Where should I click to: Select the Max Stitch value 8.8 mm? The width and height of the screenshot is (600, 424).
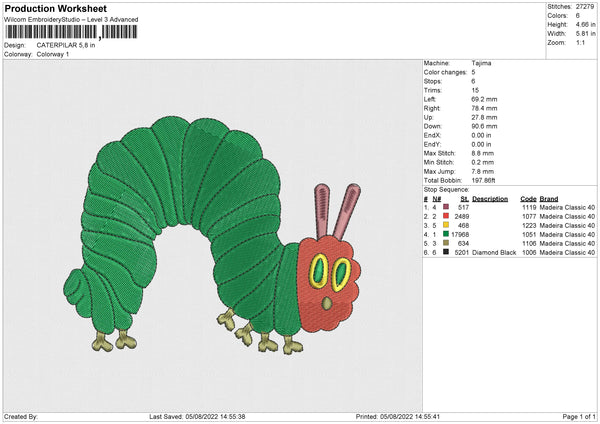click(x=483, y=153)
